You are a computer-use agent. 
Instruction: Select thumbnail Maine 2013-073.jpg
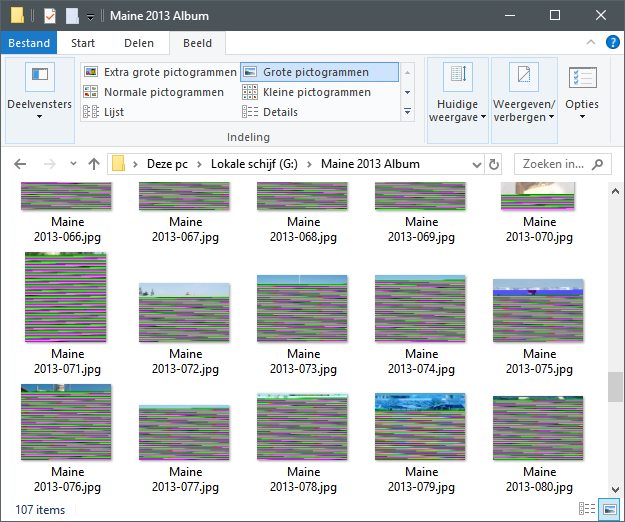point(302,308)
